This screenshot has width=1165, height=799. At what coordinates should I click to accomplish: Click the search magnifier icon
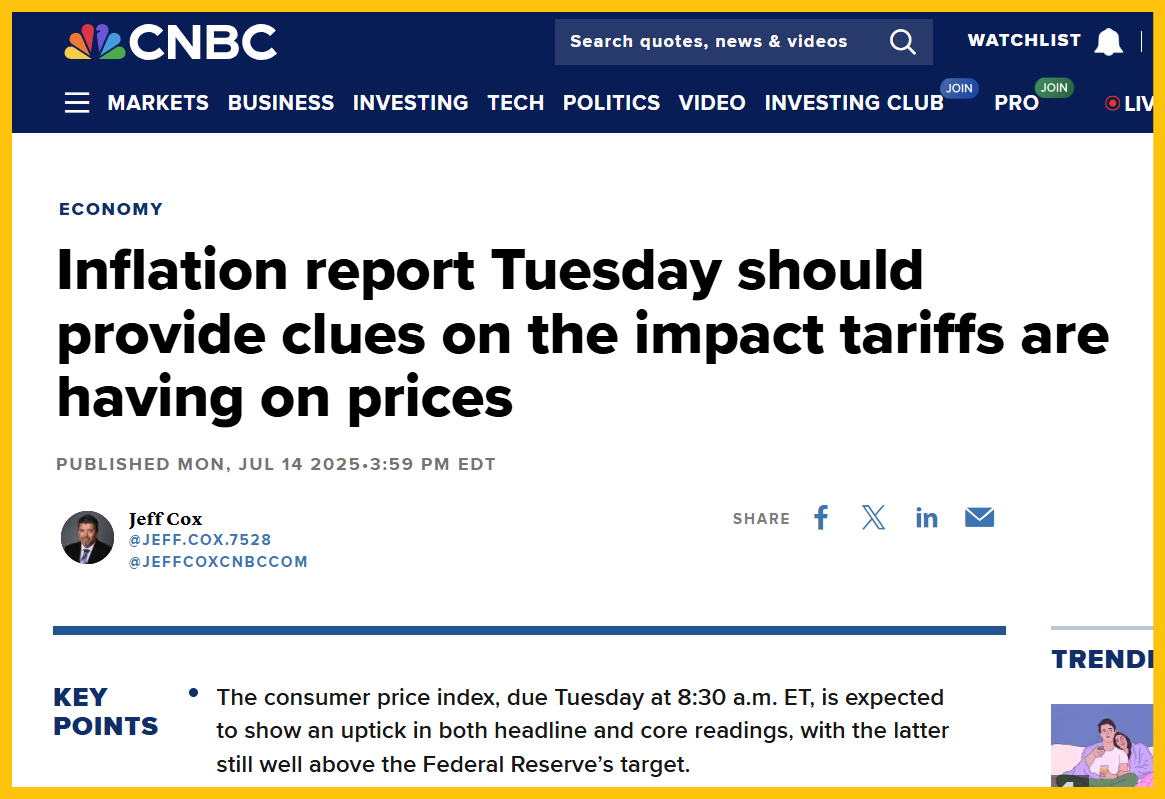tap(902, 42)
